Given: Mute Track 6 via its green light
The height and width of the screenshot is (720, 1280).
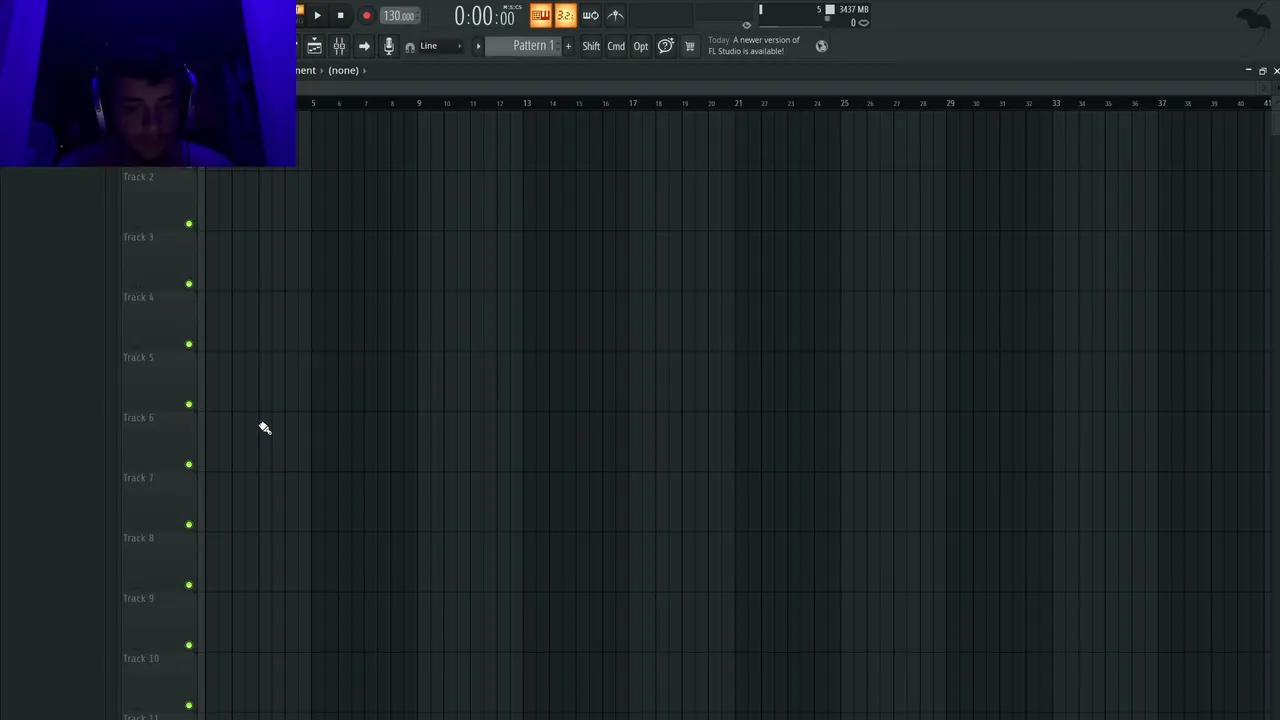Looking at the screenshot, I should (189, 464).
